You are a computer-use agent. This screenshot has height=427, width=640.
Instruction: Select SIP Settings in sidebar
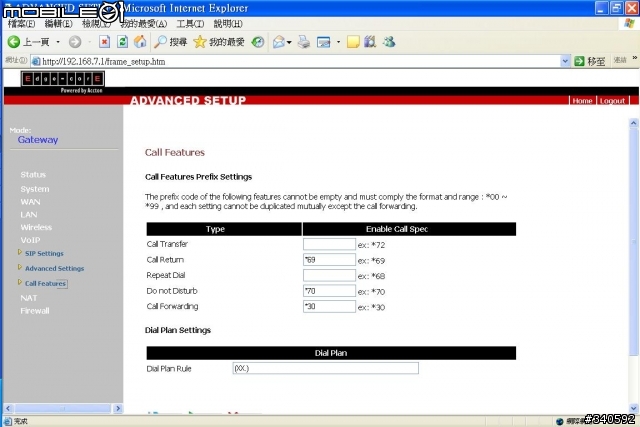(44, 254)
